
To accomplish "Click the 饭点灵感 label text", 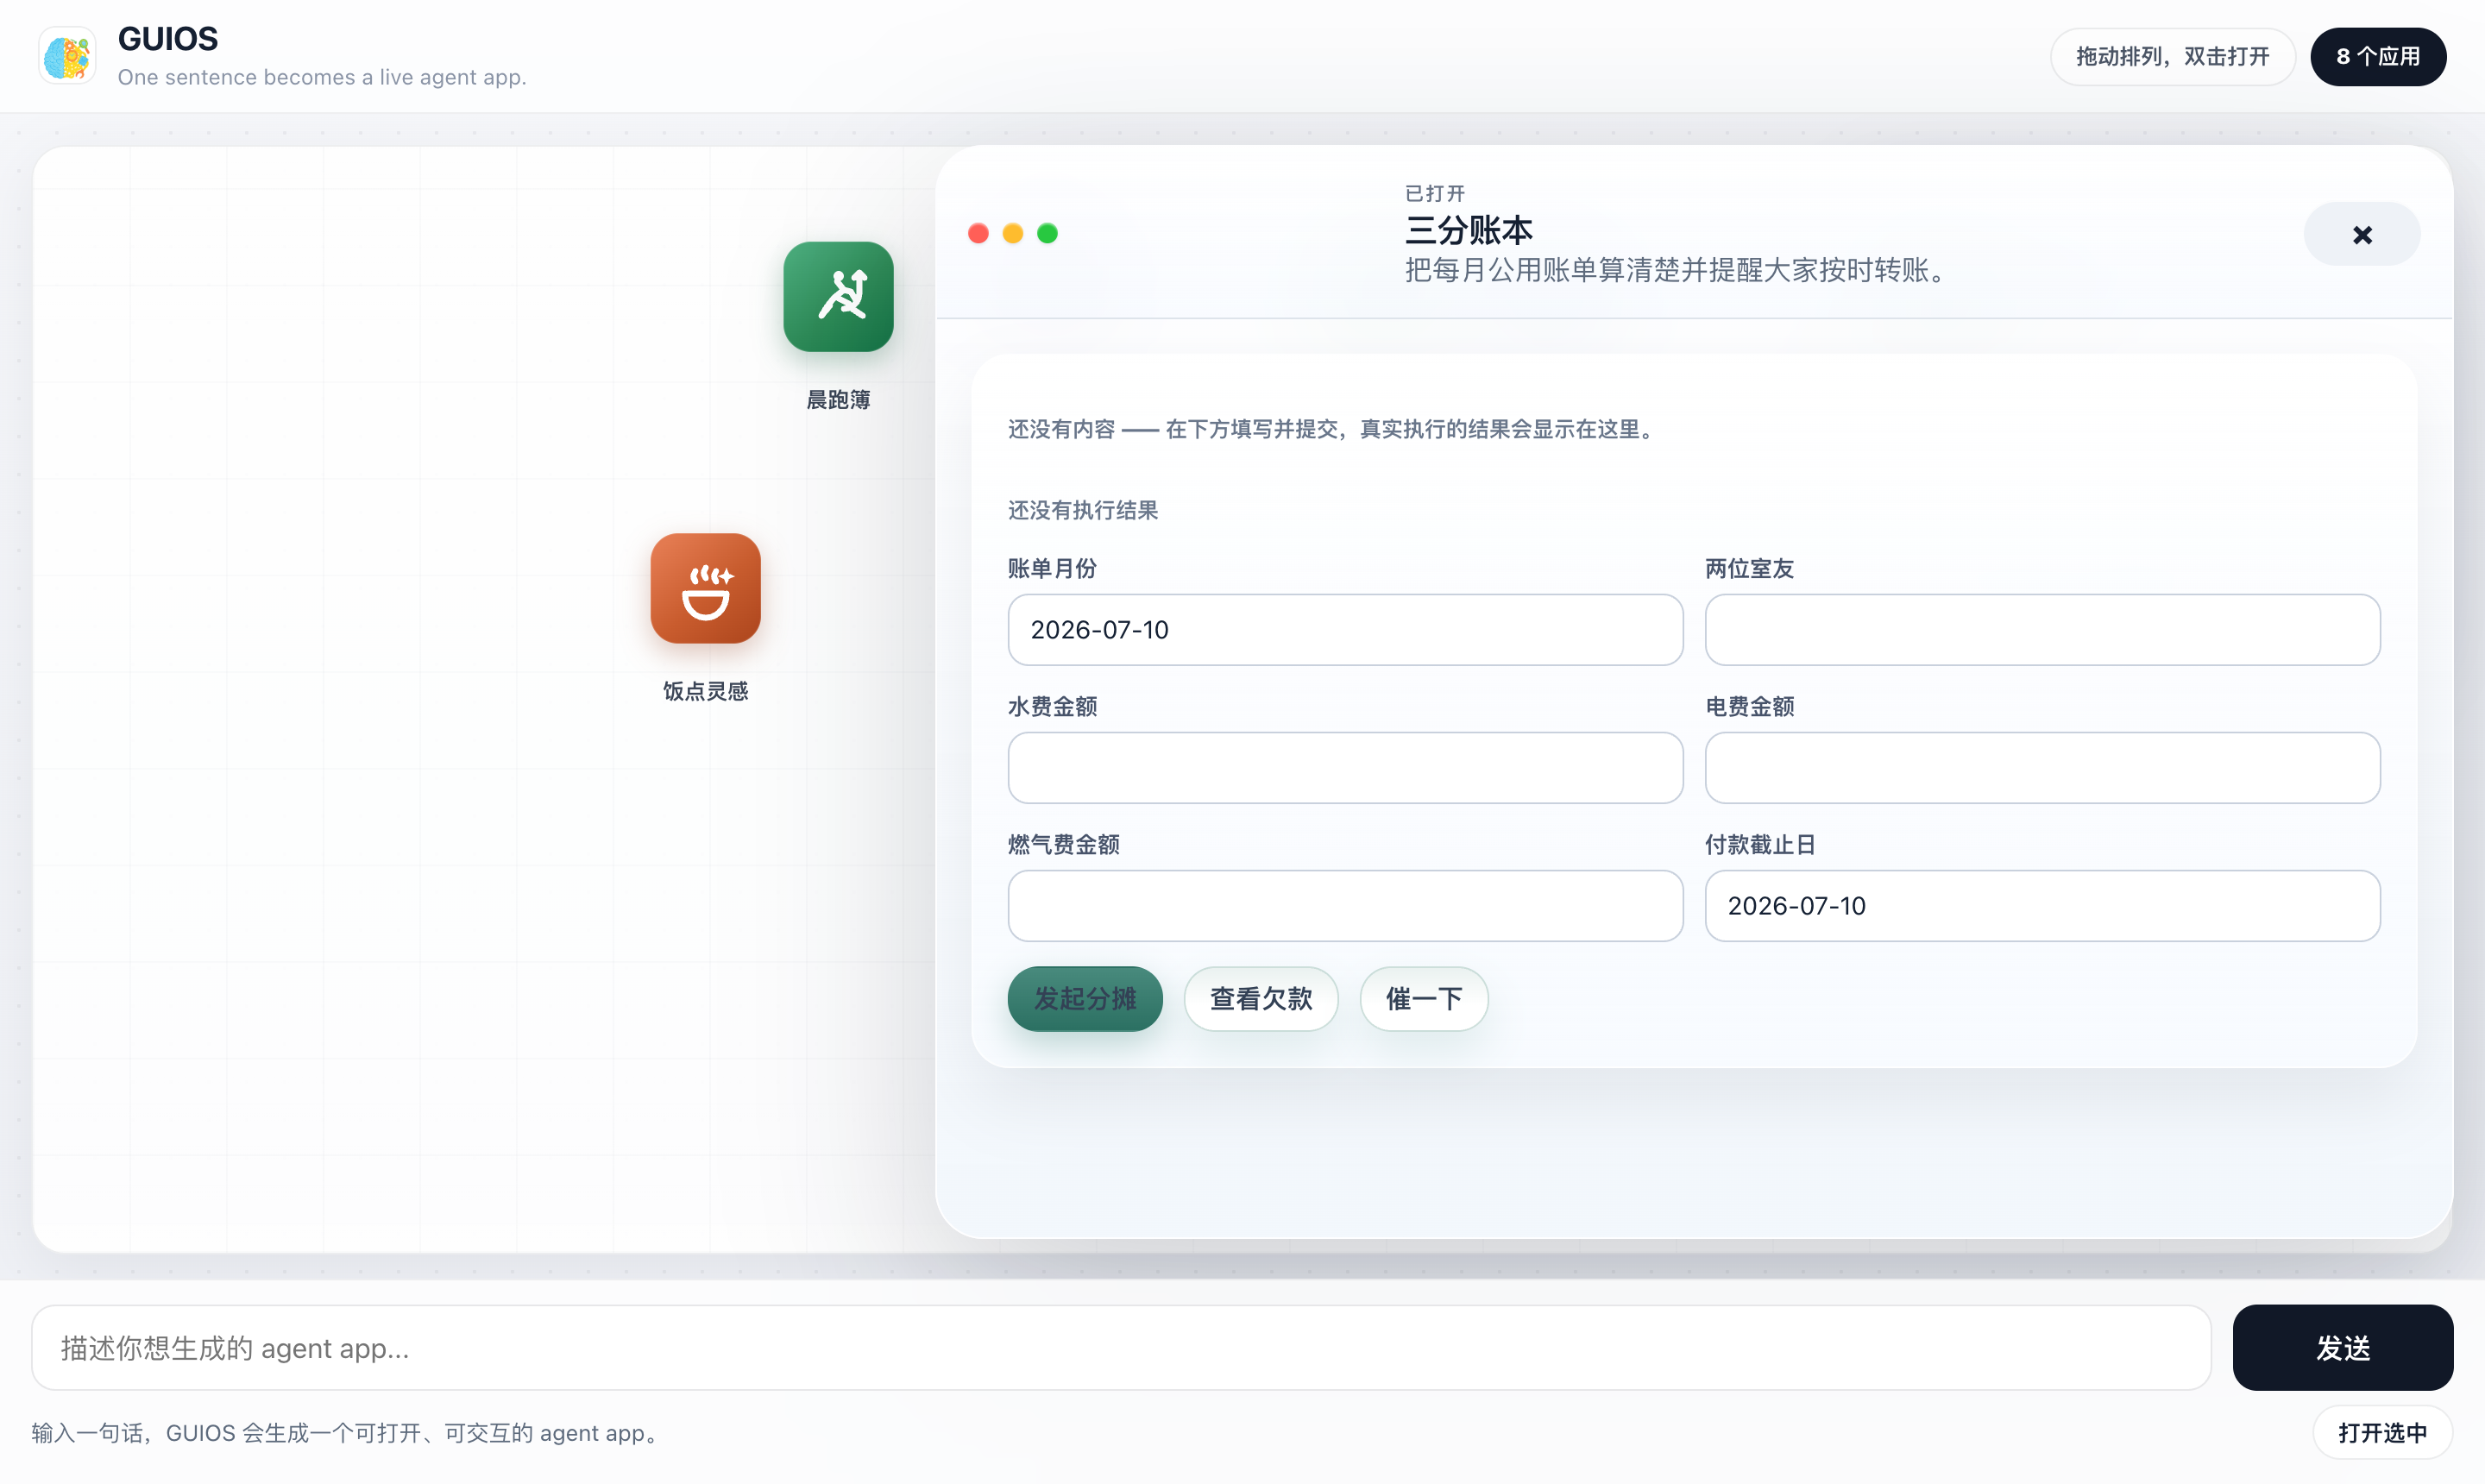I will 705,691.
